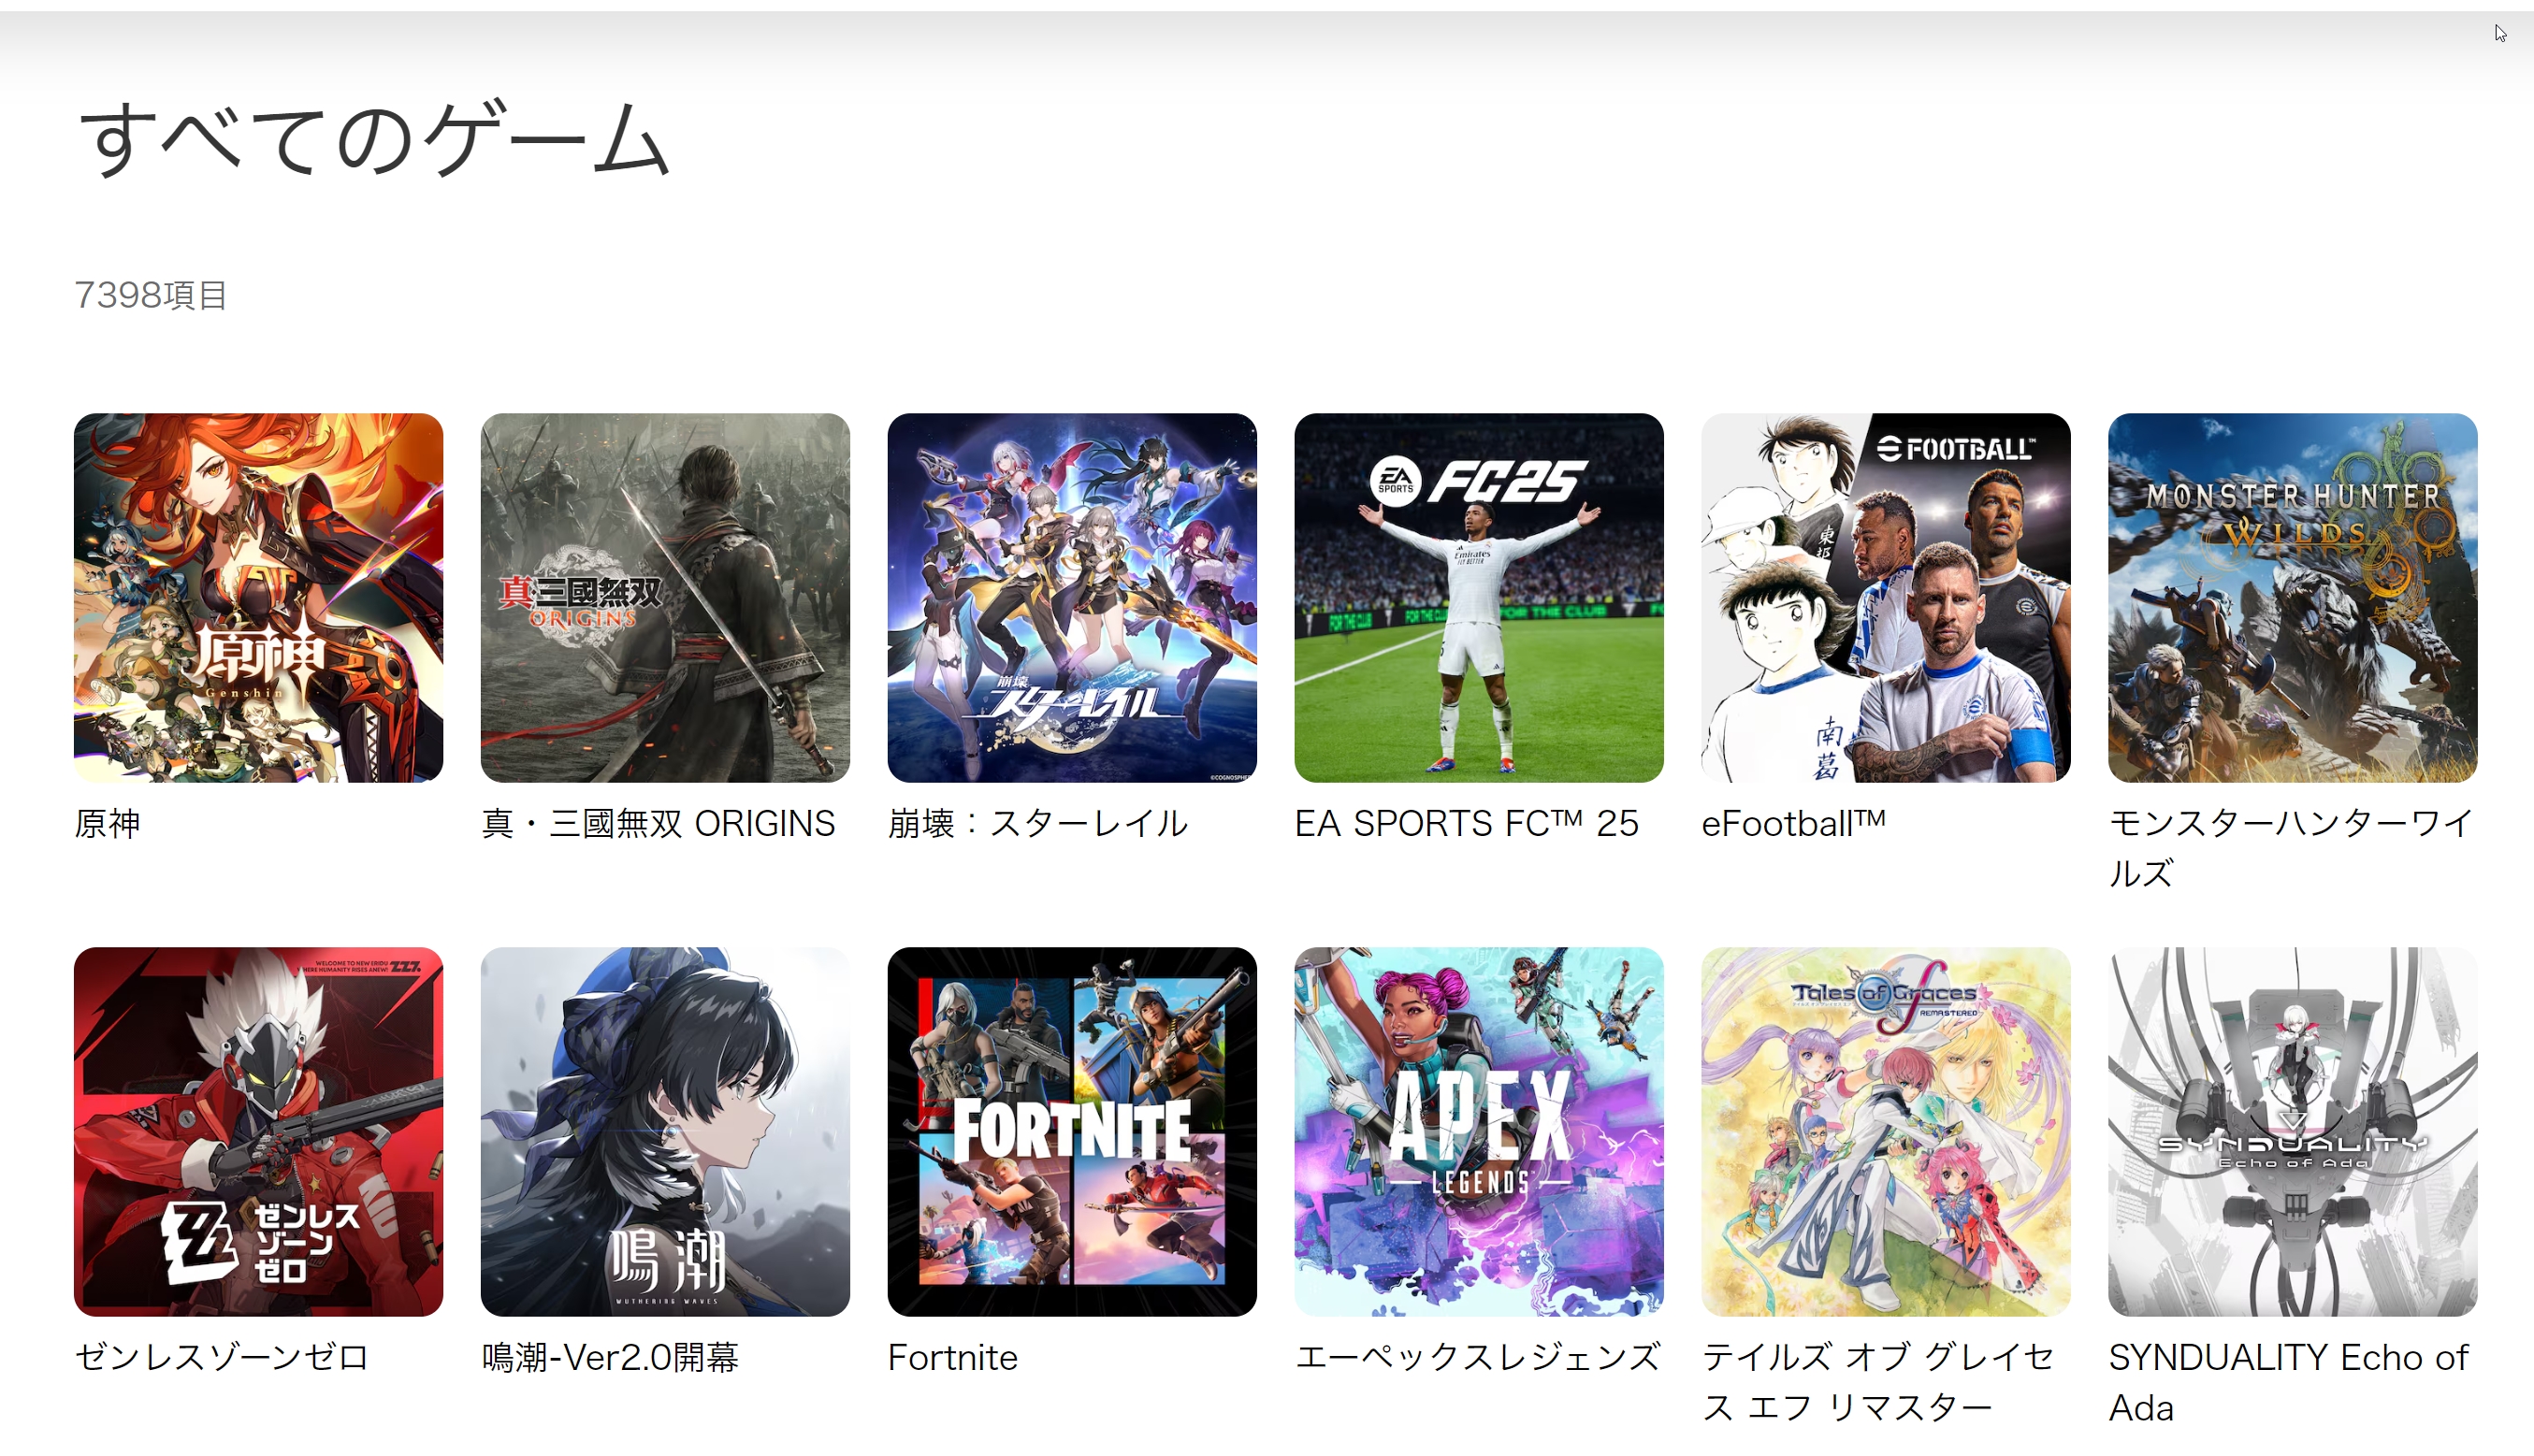This screenshot has width=2534, height=1456.
Task: Select the Apex Legends cover art
Action: tap(1479, 1131)
